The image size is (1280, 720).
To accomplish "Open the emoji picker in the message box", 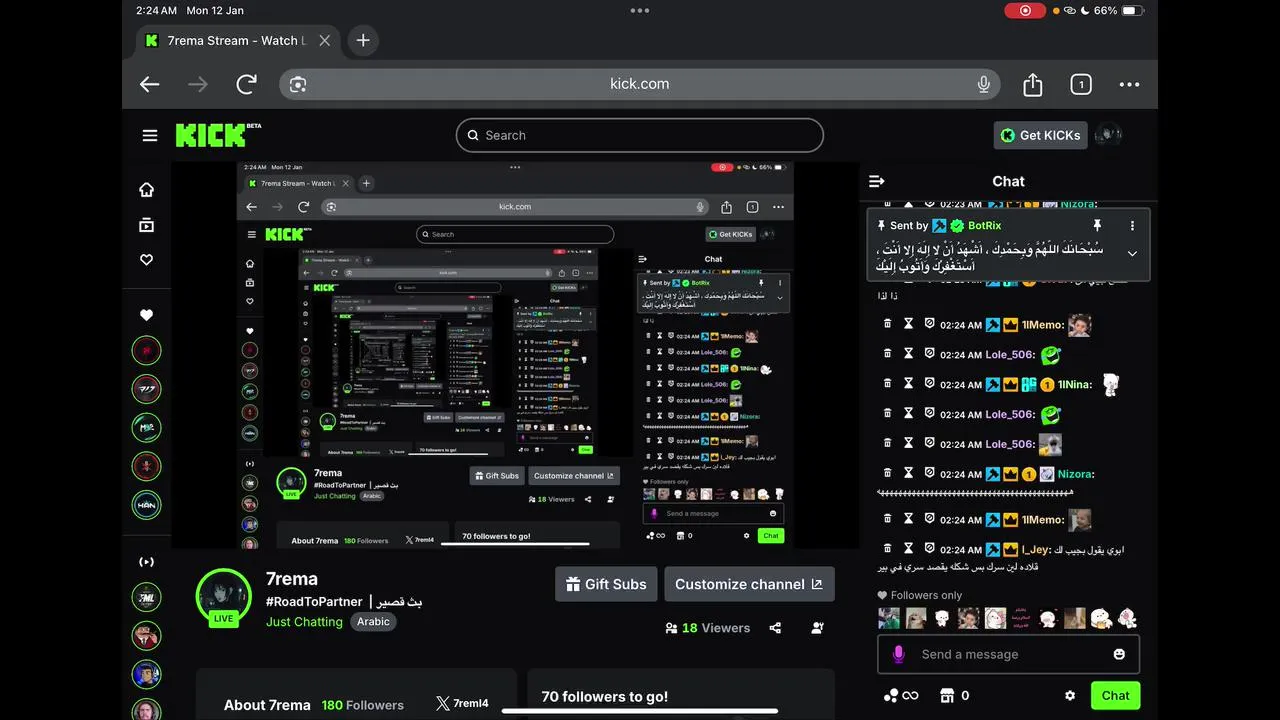I will click(x=1119, y=654).
